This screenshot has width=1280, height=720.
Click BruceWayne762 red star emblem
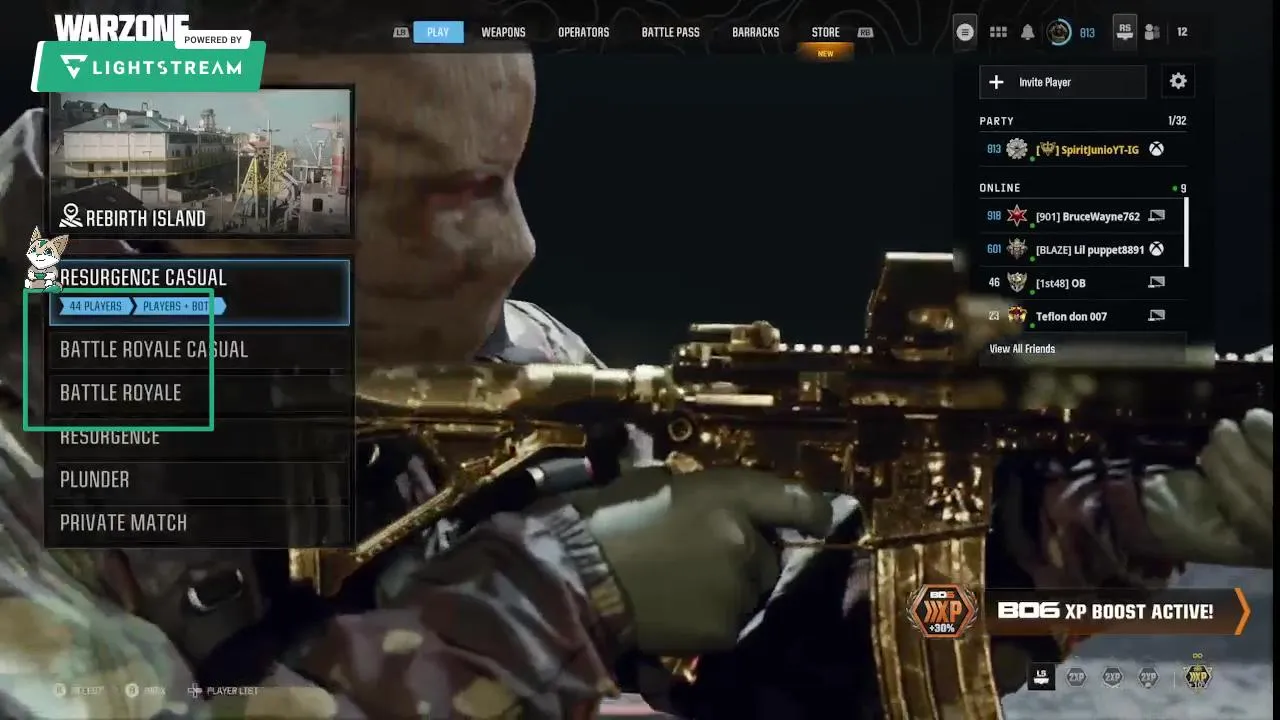[x=1017, y=216]
